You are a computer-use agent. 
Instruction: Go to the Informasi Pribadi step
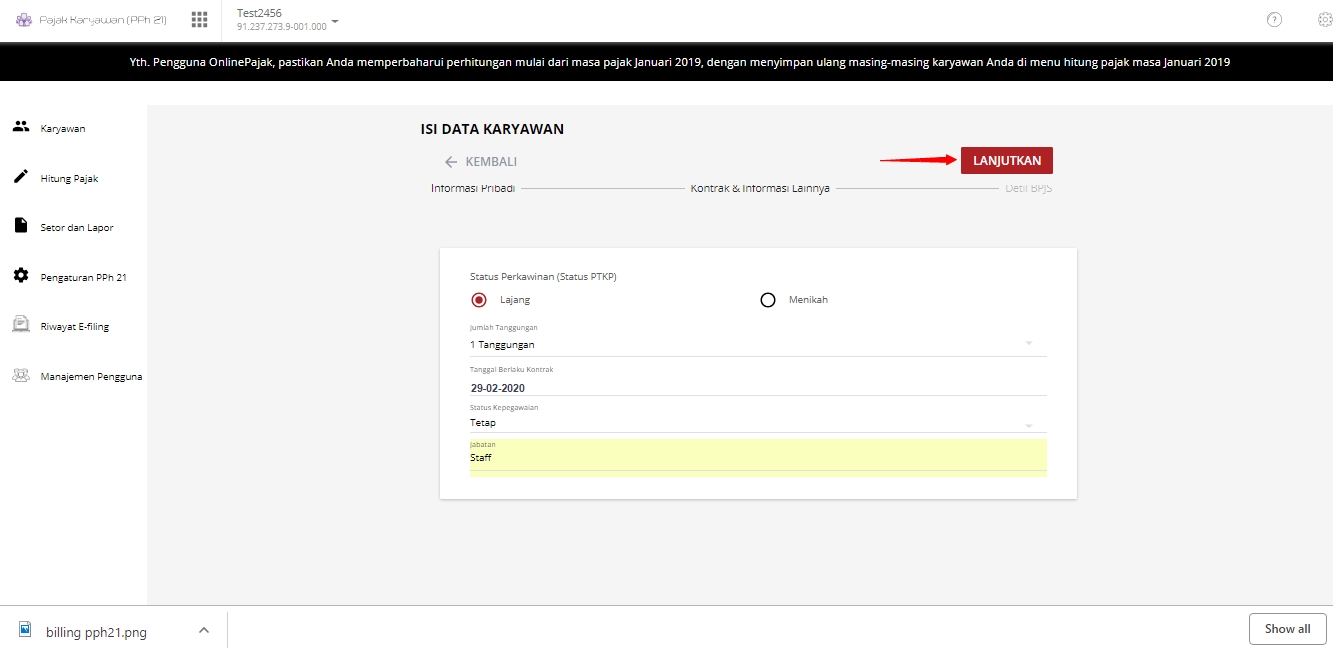point(473,188)
